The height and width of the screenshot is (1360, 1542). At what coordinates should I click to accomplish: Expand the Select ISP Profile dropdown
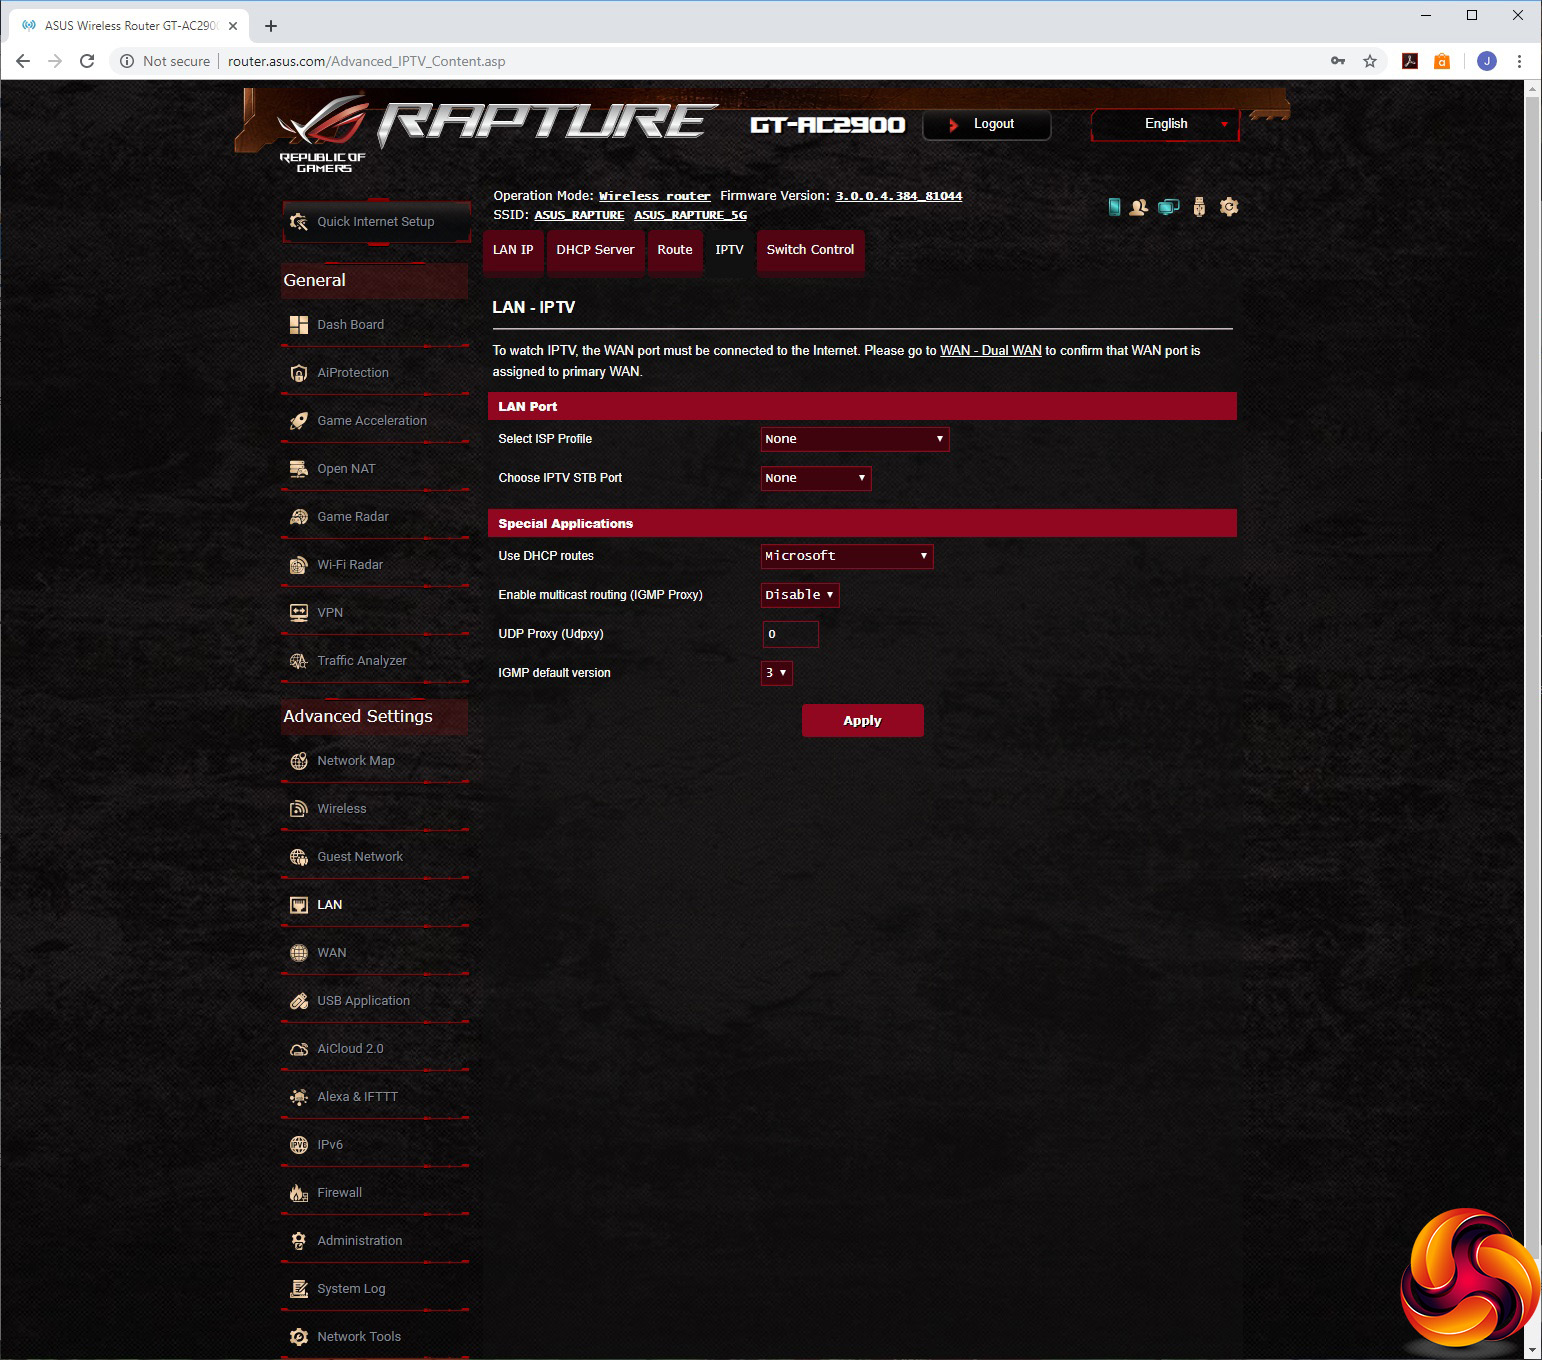[855, 439]
